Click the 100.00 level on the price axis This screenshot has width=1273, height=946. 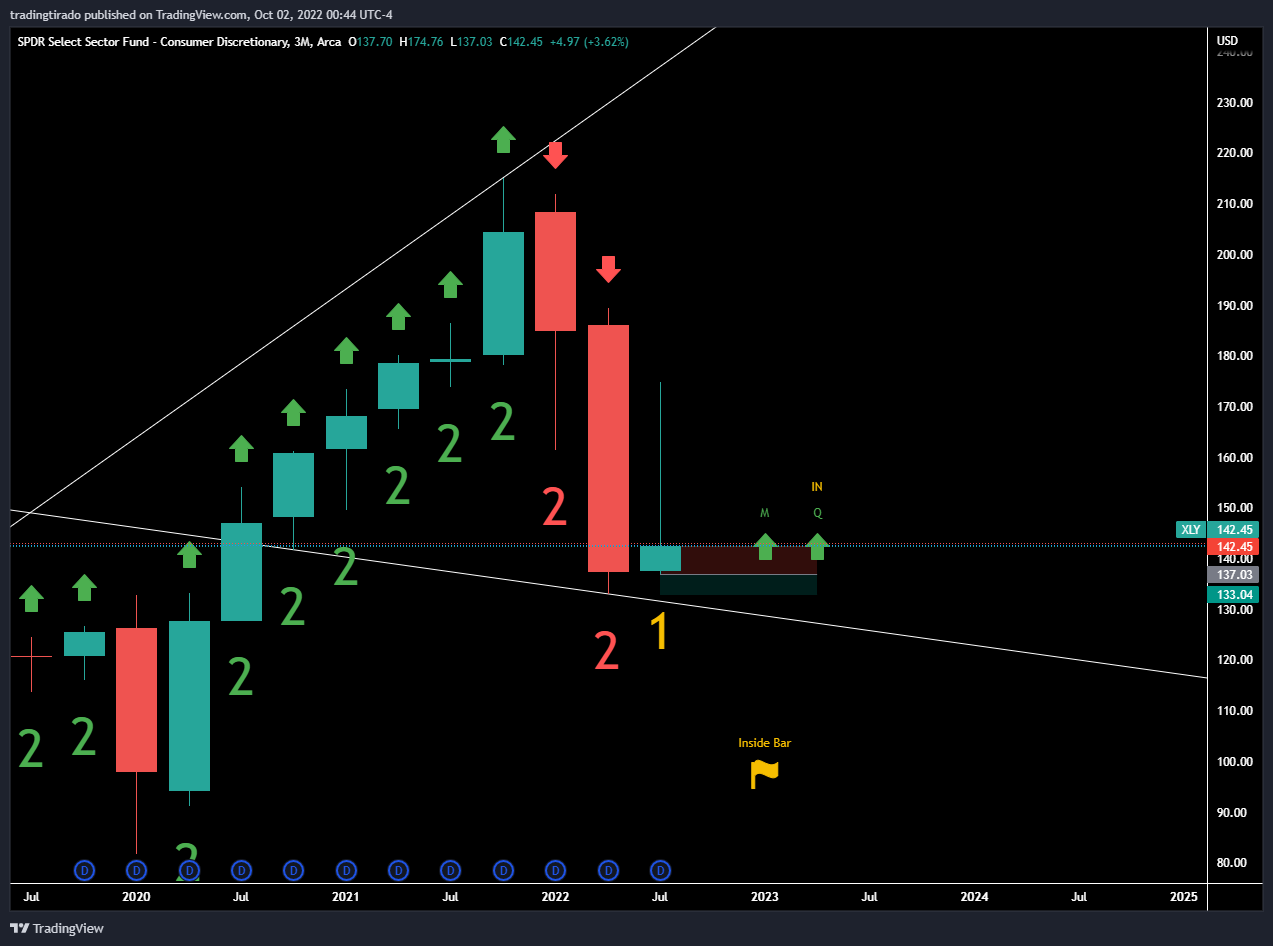(x=1234, y=761)
